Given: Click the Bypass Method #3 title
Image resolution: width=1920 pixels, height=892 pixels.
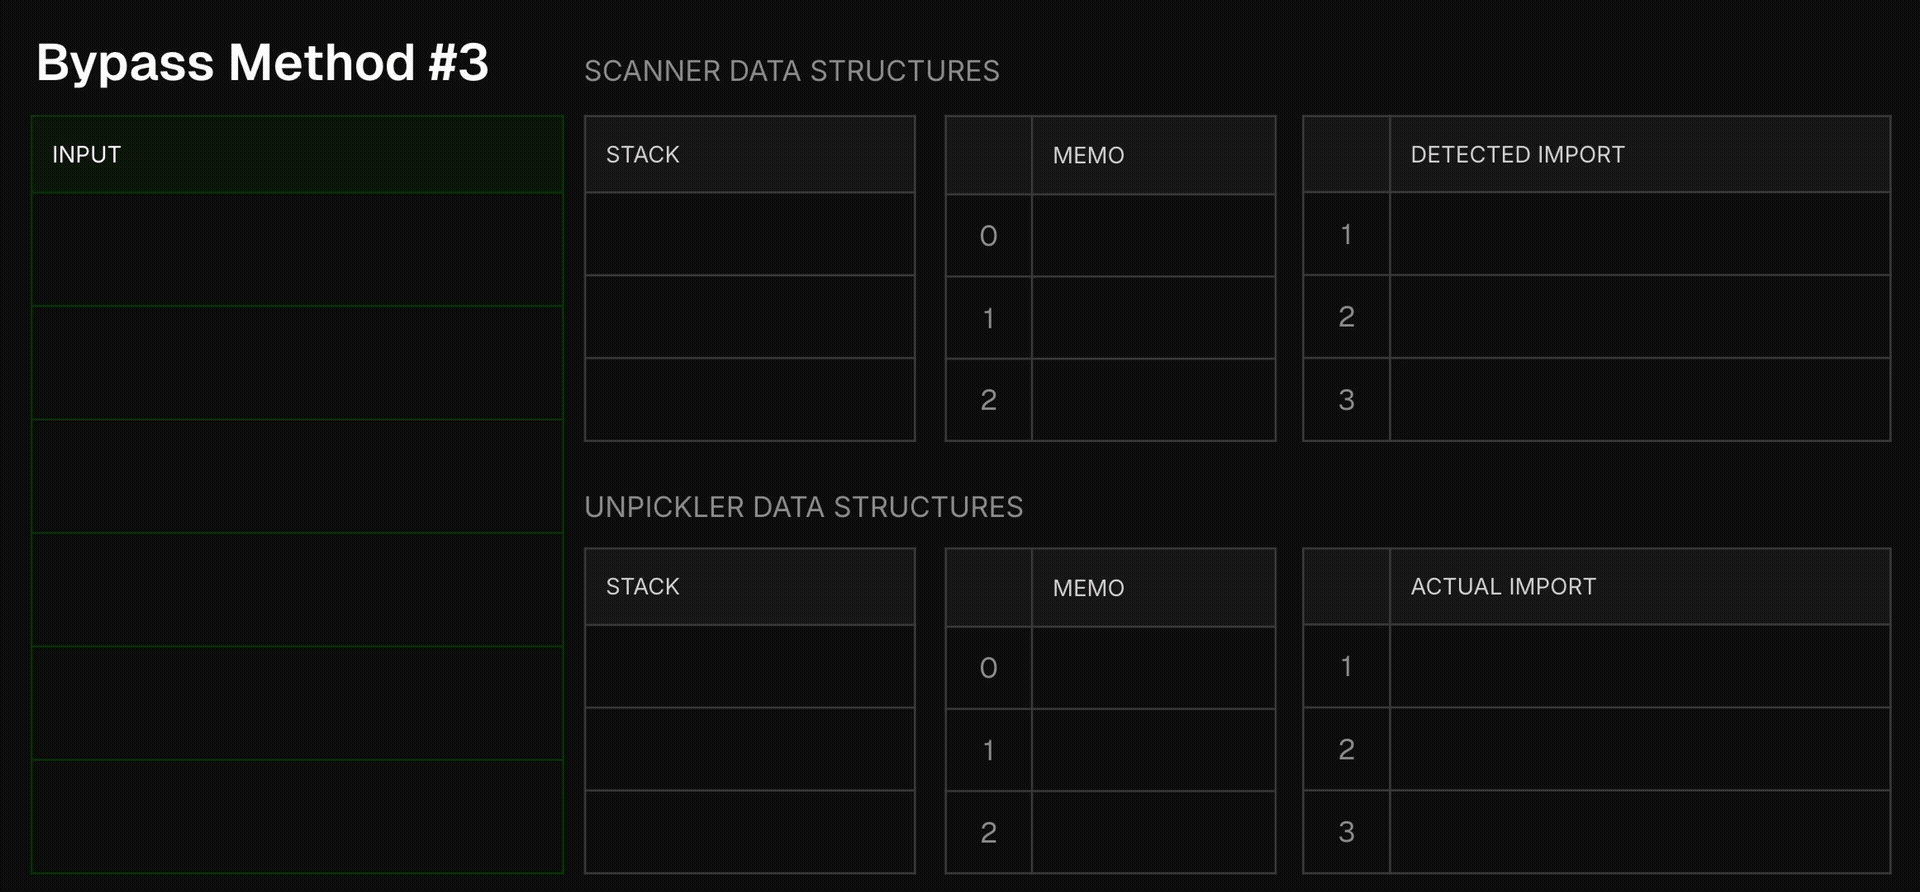Looking at the screenshot, I should coord(262,62).
